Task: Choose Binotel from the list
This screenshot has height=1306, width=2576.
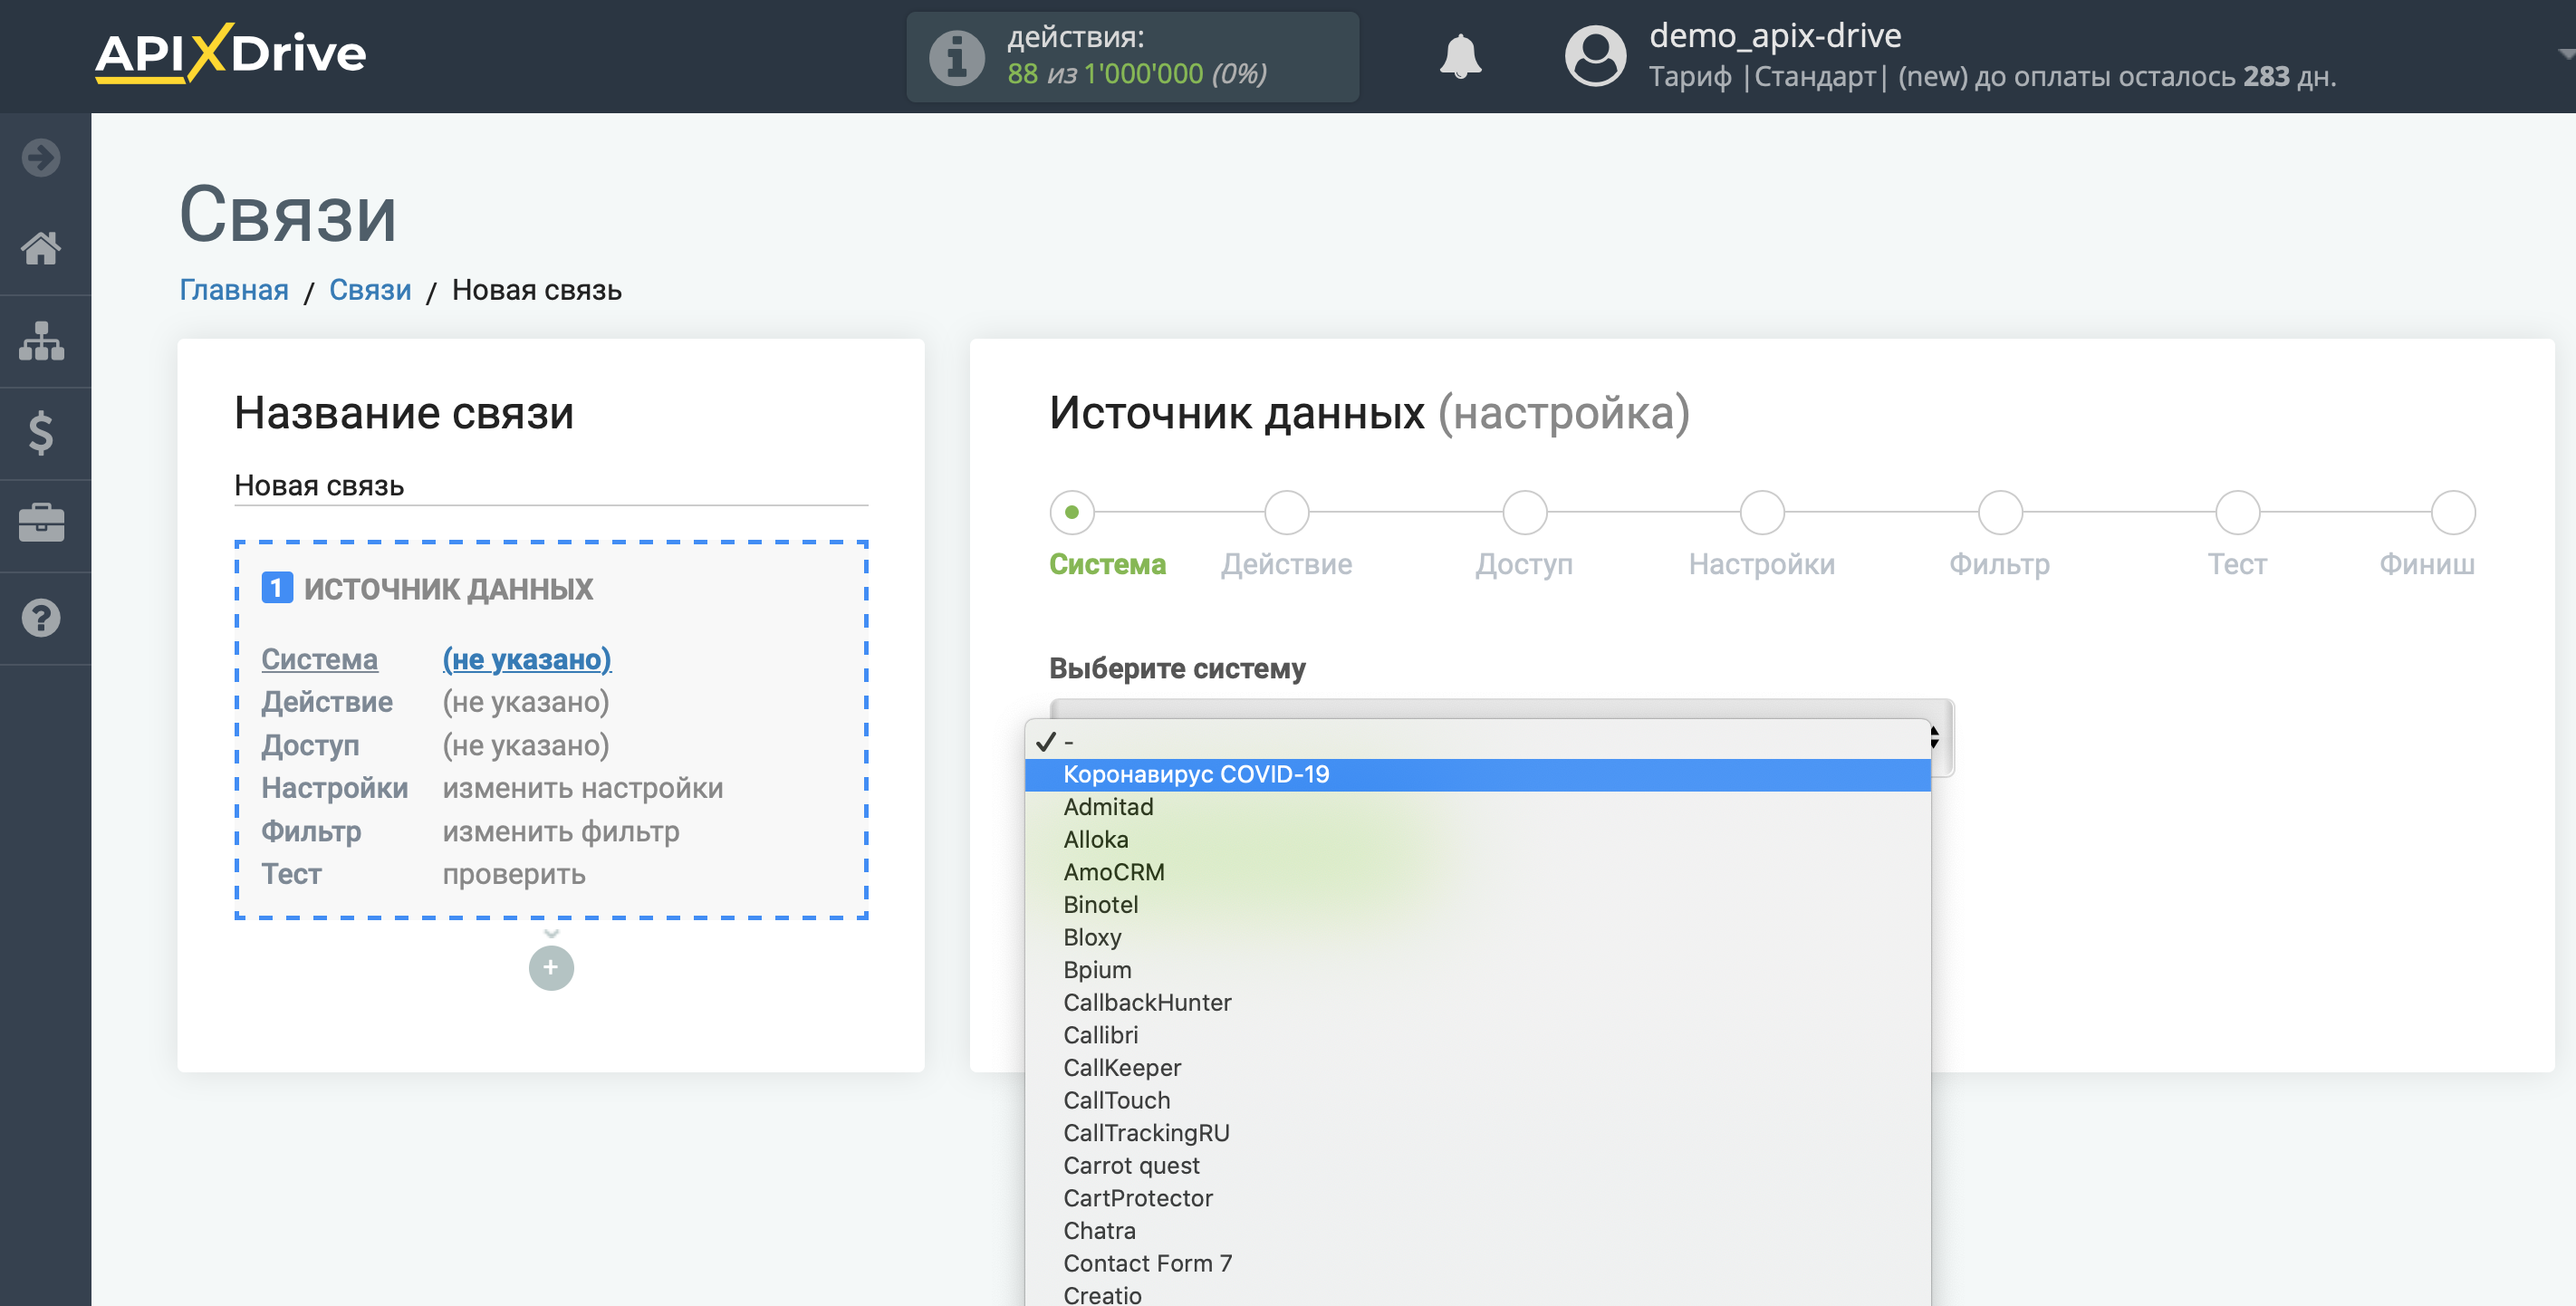Action: [x=1478, y=905]
